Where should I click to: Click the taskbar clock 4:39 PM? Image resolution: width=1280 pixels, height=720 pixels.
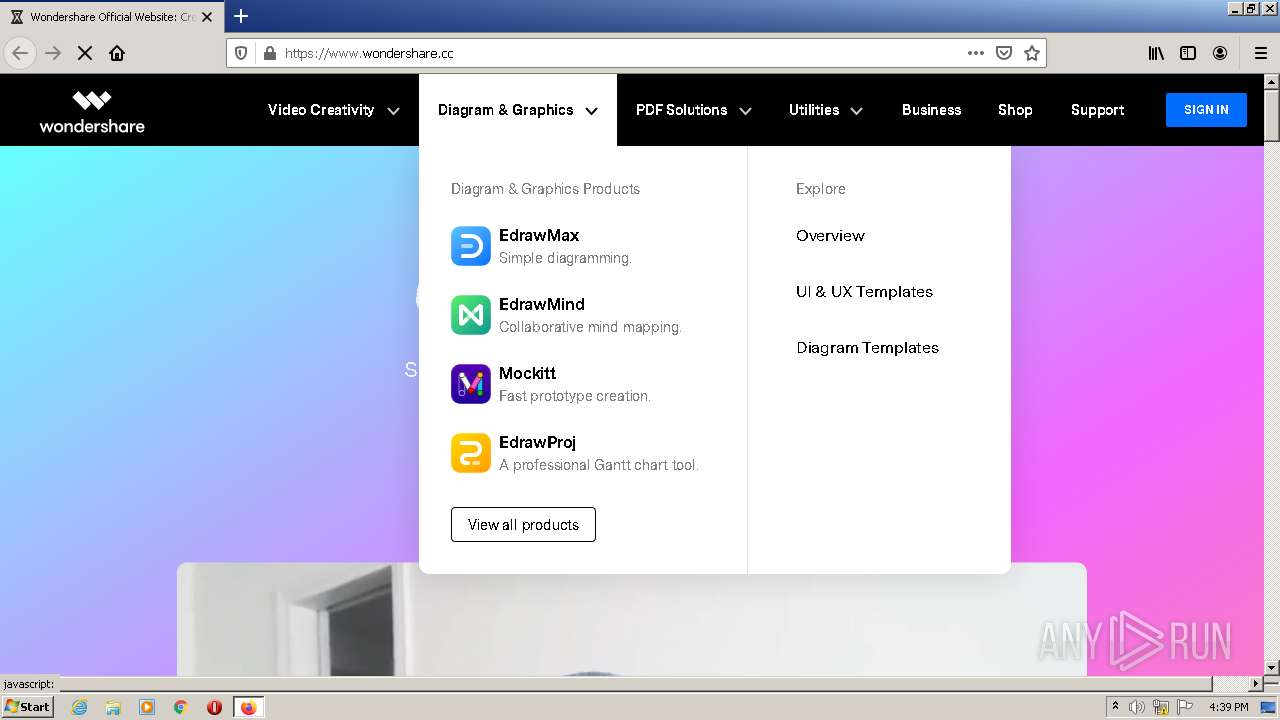point(1229,707)
